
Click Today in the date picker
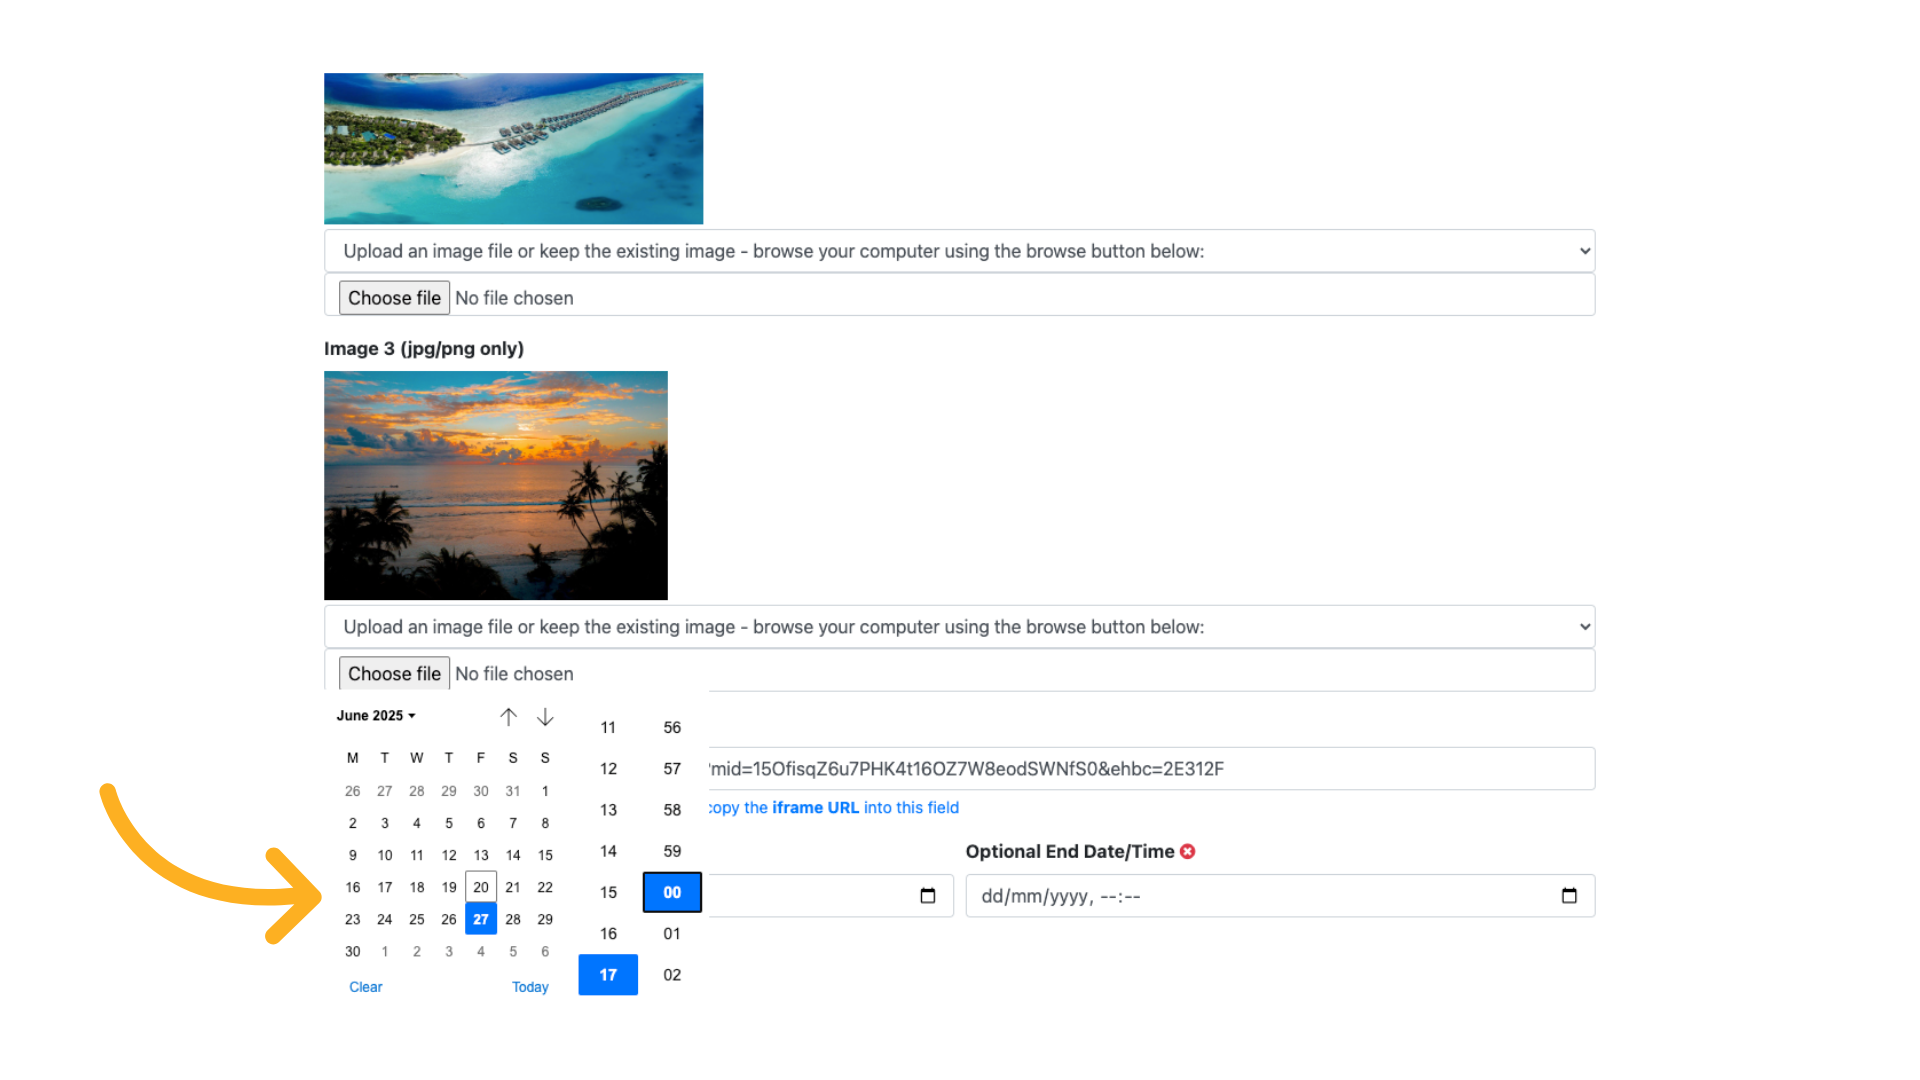coord(530,987)
